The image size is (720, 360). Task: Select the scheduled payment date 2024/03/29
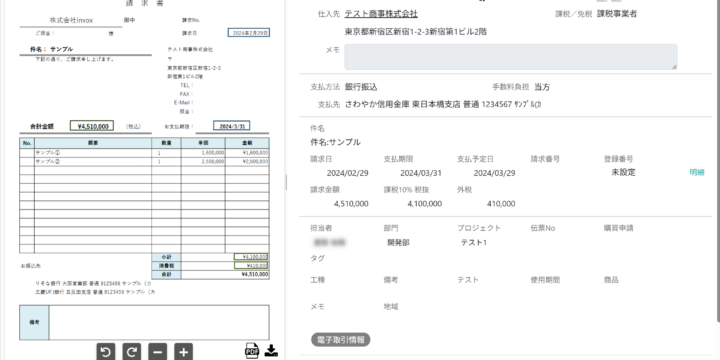495,173
